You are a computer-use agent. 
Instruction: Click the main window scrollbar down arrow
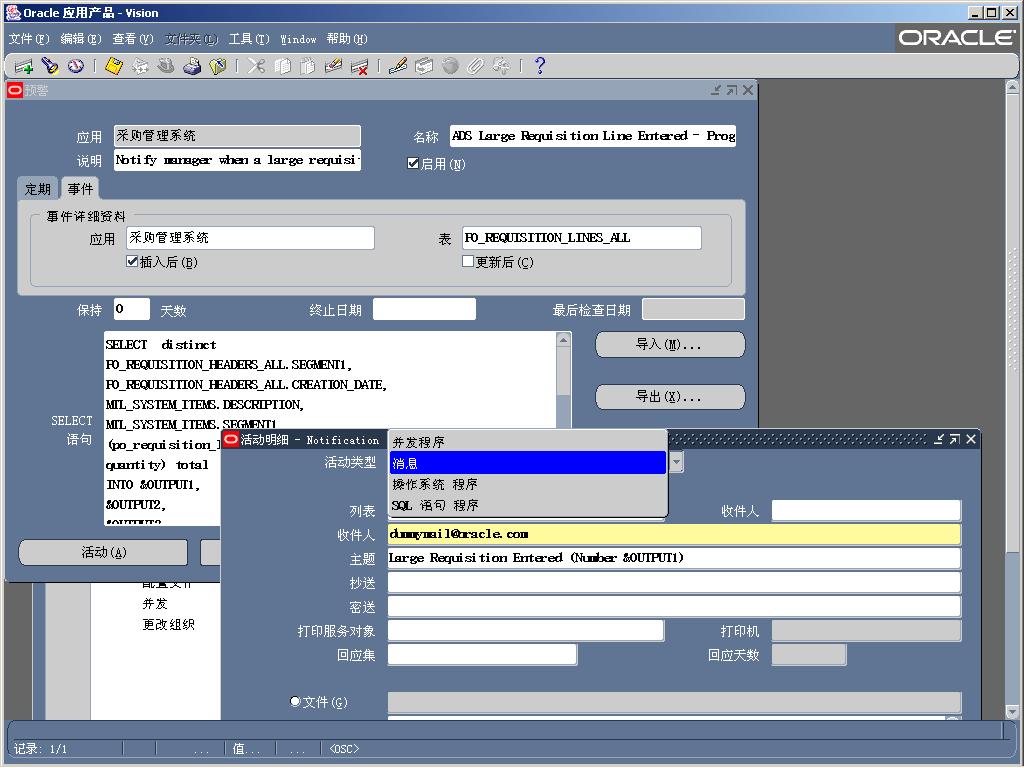(1012, 711)
